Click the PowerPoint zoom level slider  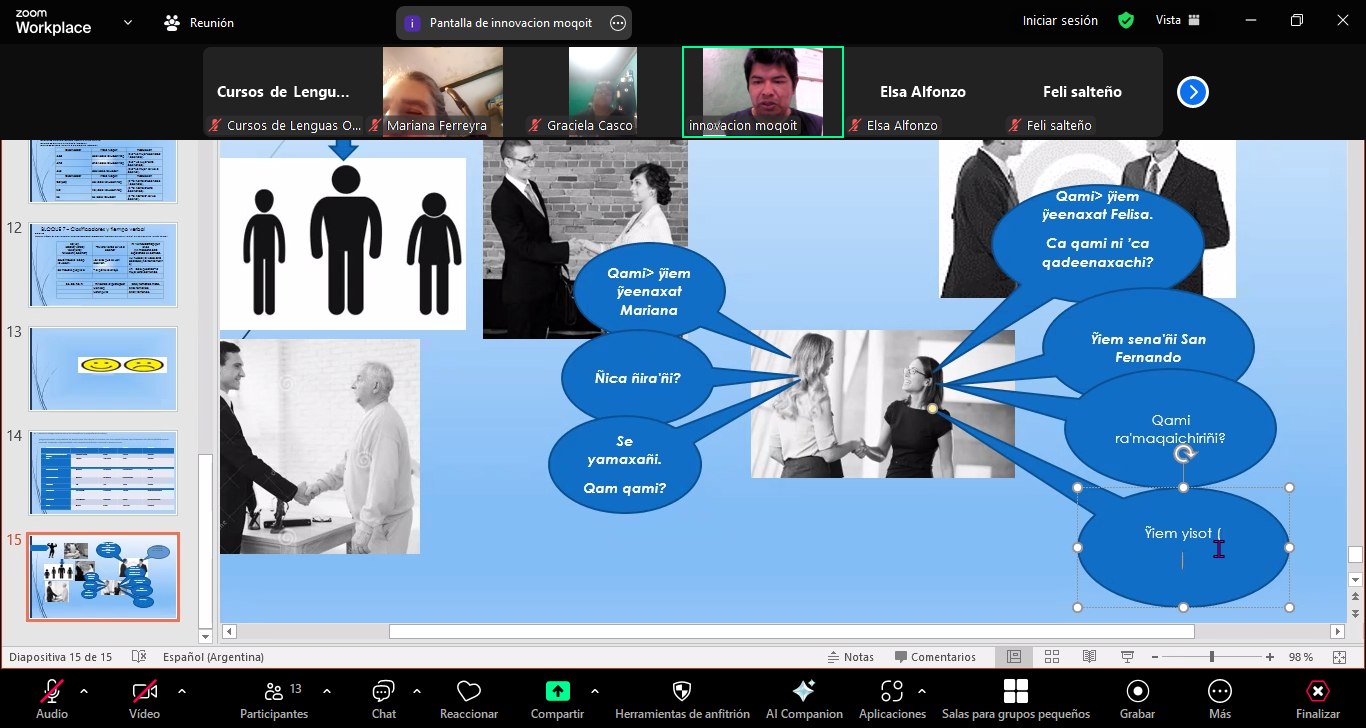[x=1211, y=657]
